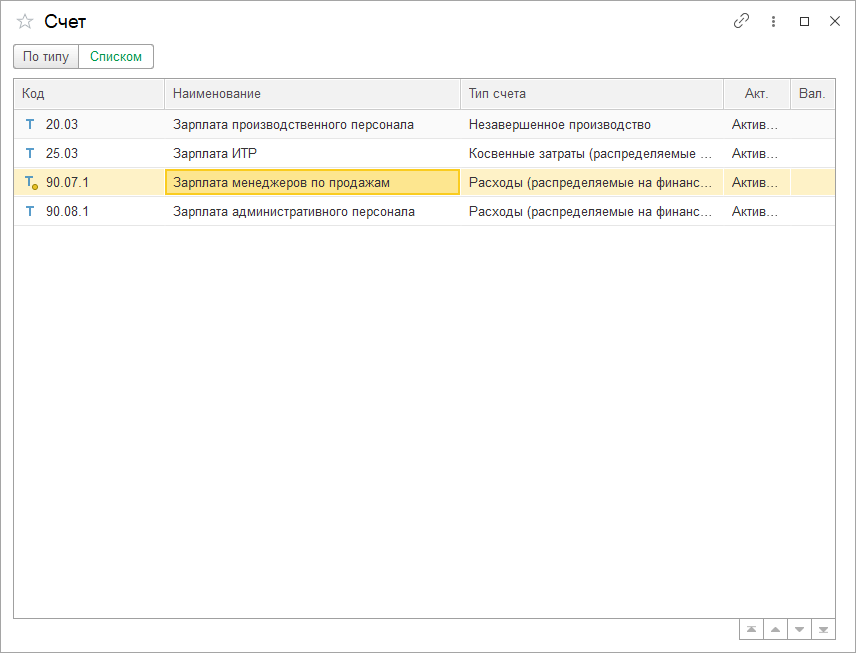Add the Счет form to favorites star
This screenshot has height=653, width=856.
click(25, 21)
